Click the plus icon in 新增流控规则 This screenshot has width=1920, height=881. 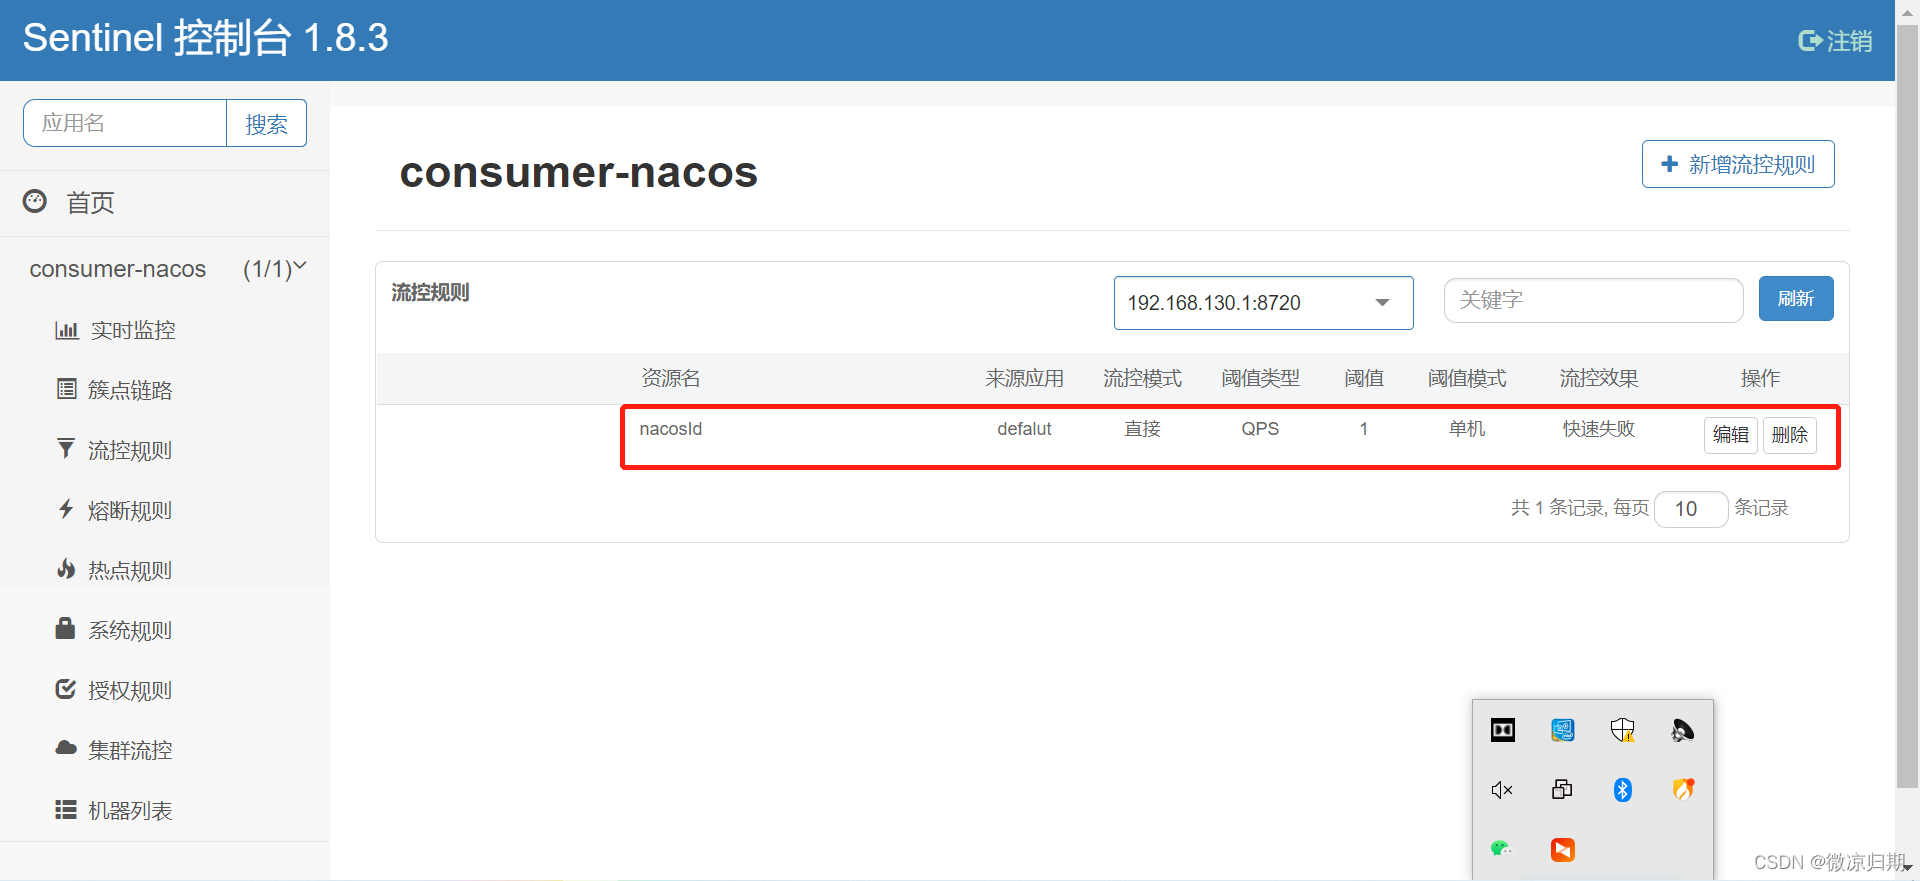coord(1669,164)
